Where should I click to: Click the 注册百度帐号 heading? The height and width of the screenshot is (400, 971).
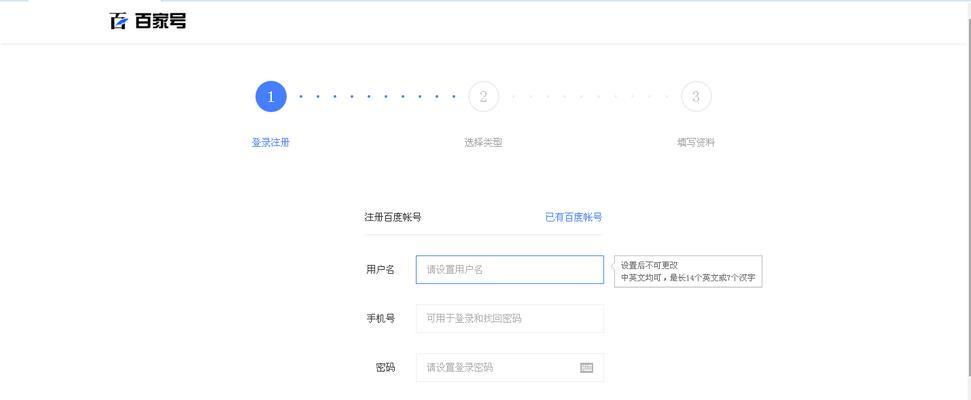tap(393, 217)
